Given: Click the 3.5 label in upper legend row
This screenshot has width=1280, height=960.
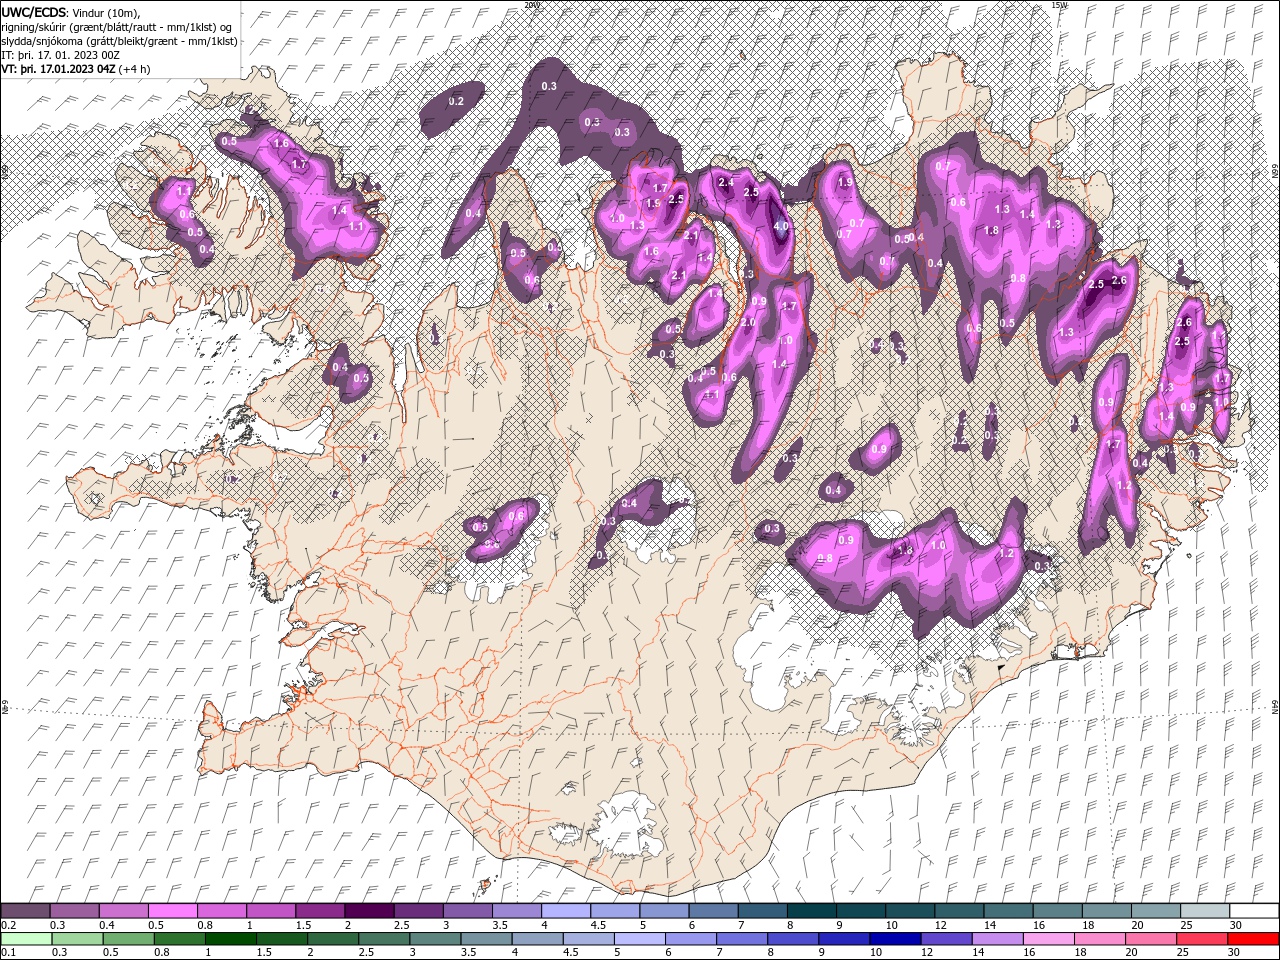Looking at the screenshot, I should (x=499, y=925).
